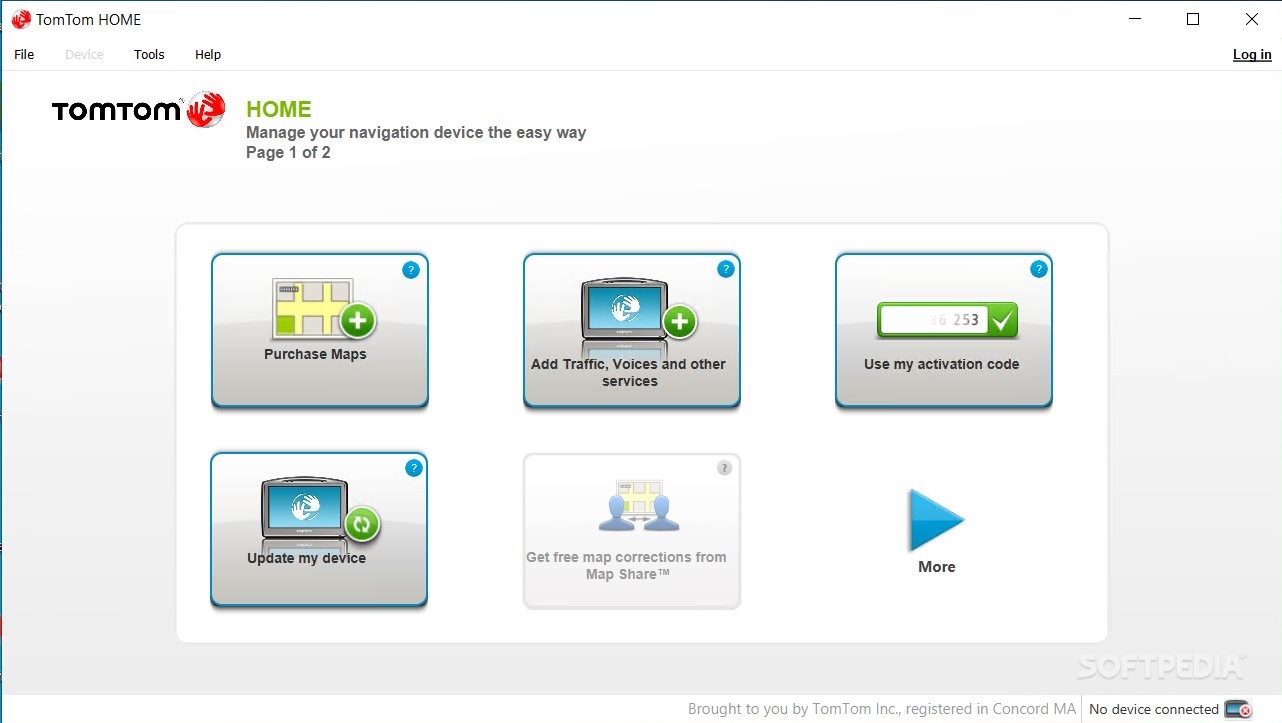Click the TomTom logo in header
The image size is (1282, 723).
pos(139,110)
